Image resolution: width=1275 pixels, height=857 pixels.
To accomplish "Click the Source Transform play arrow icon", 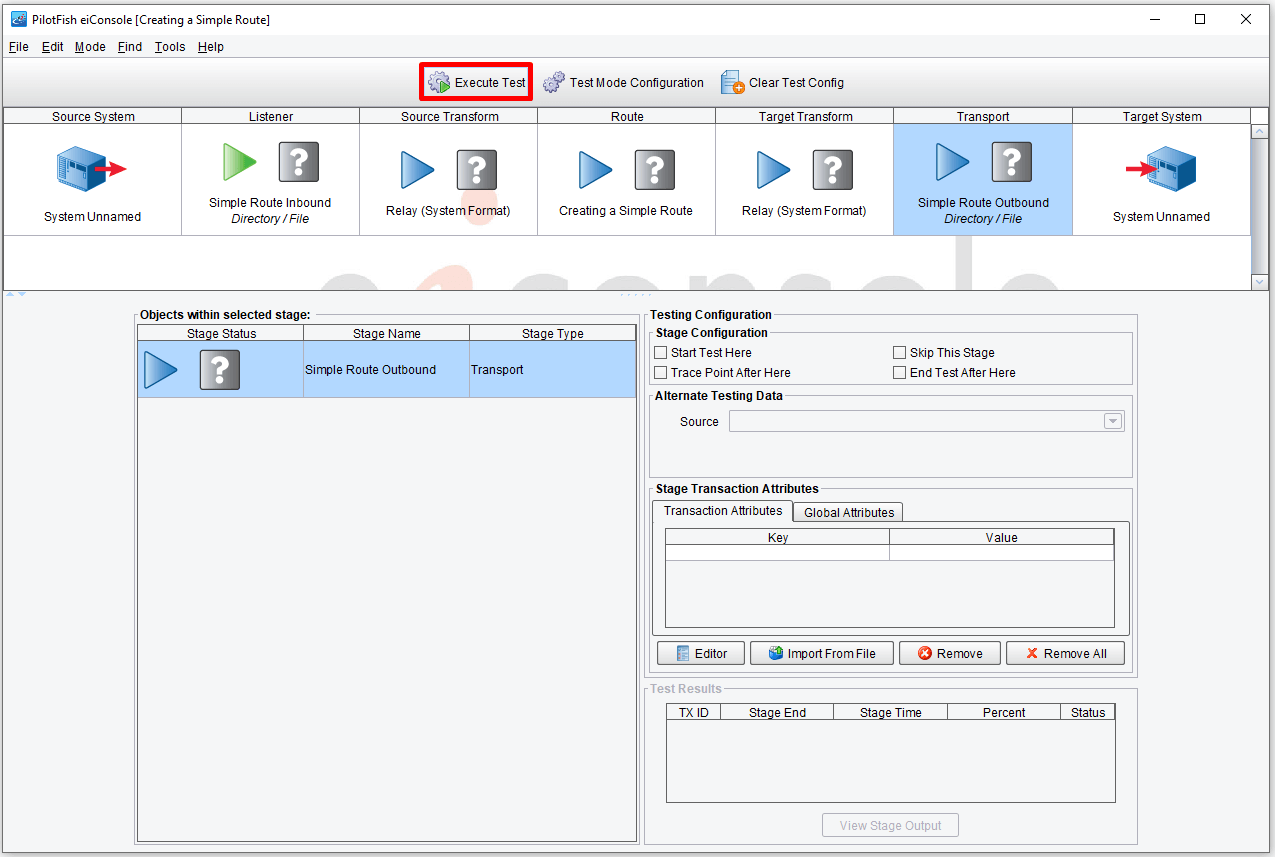I will click(418, 170).
